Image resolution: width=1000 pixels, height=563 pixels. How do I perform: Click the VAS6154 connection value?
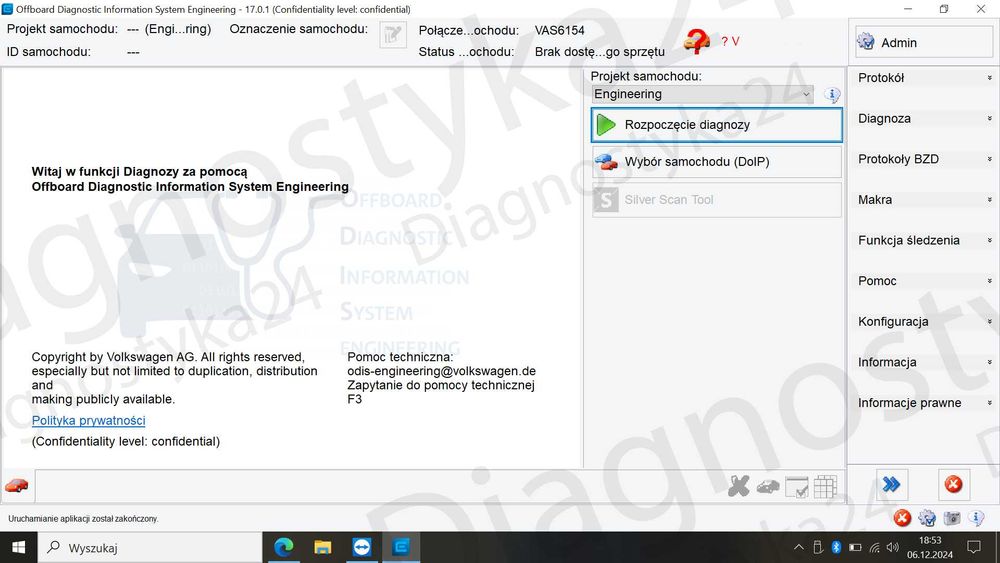pos(559,30)
